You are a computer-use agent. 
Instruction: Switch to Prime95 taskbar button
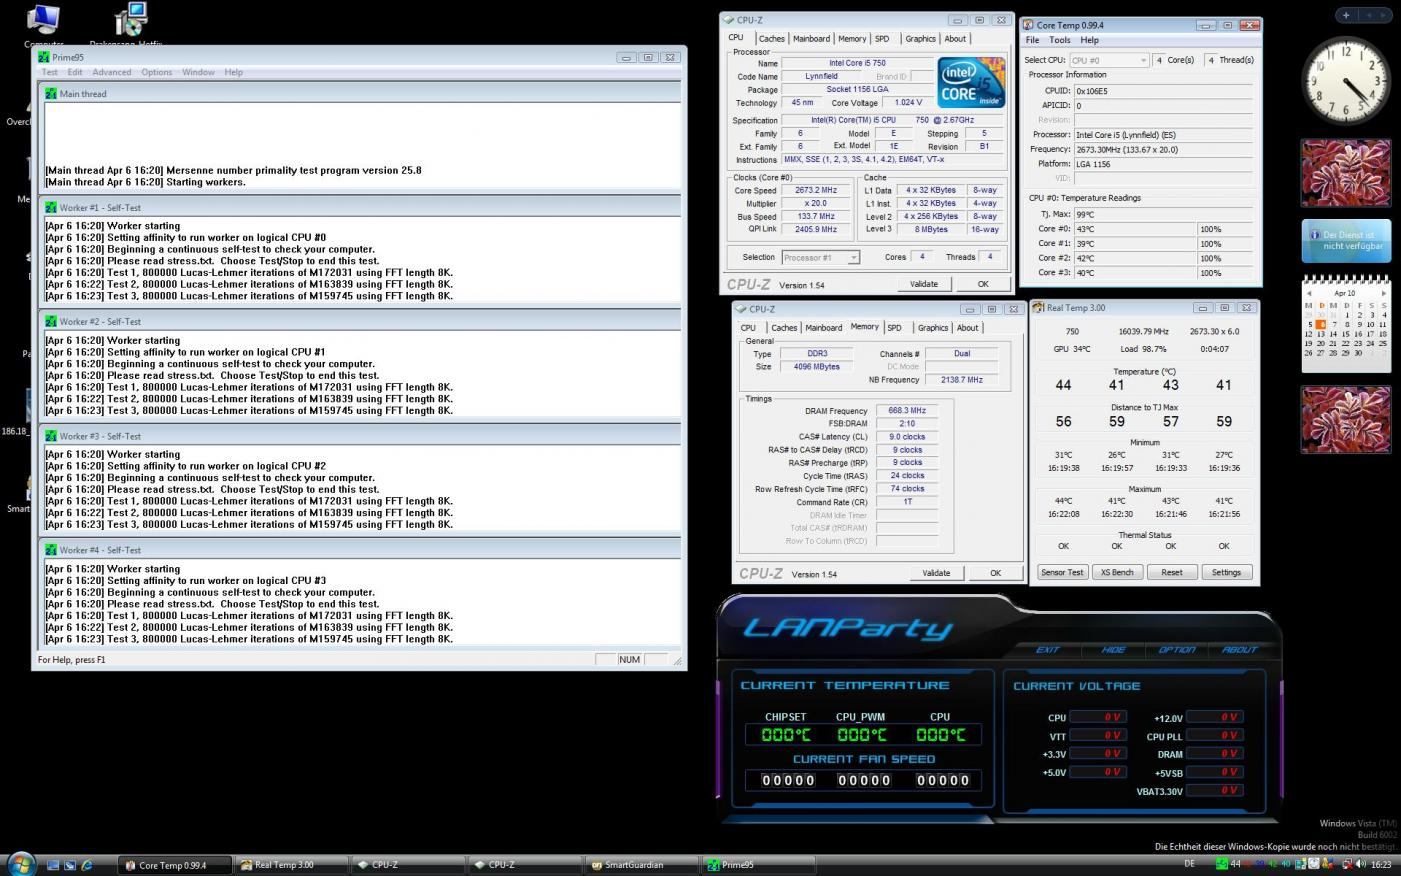pyautogui.click(x=757, y=865)
